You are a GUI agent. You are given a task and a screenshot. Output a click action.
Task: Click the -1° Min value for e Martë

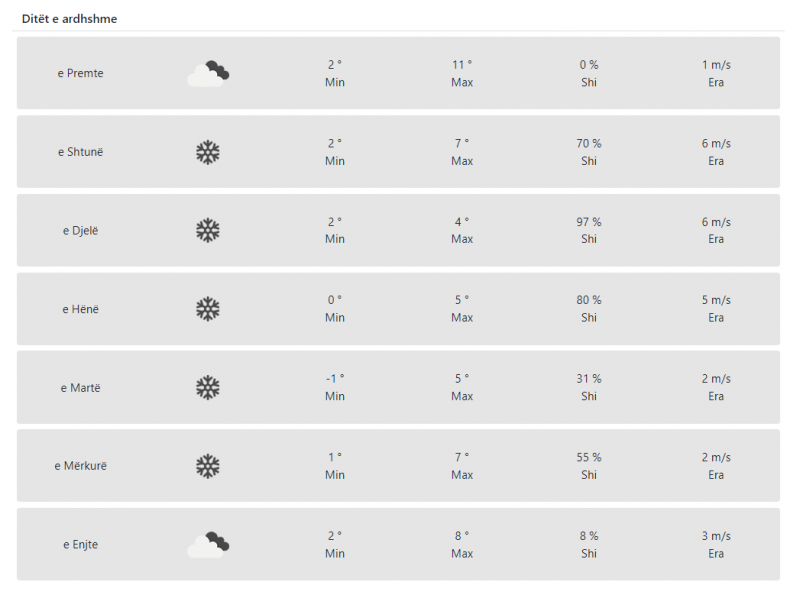click(x=335, y=379)
